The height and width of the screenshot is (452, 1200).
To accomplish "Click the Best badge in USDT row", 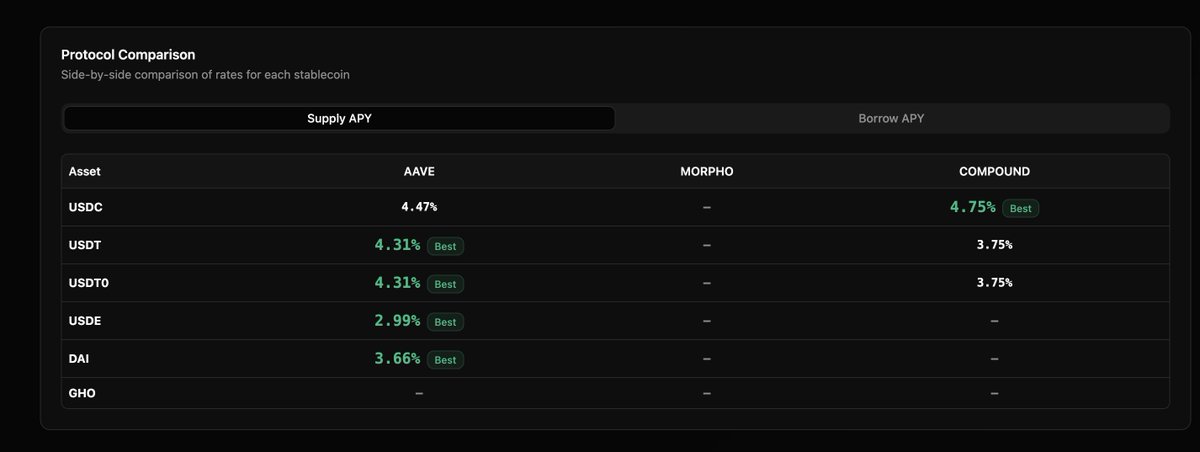I will click(445, 246).
